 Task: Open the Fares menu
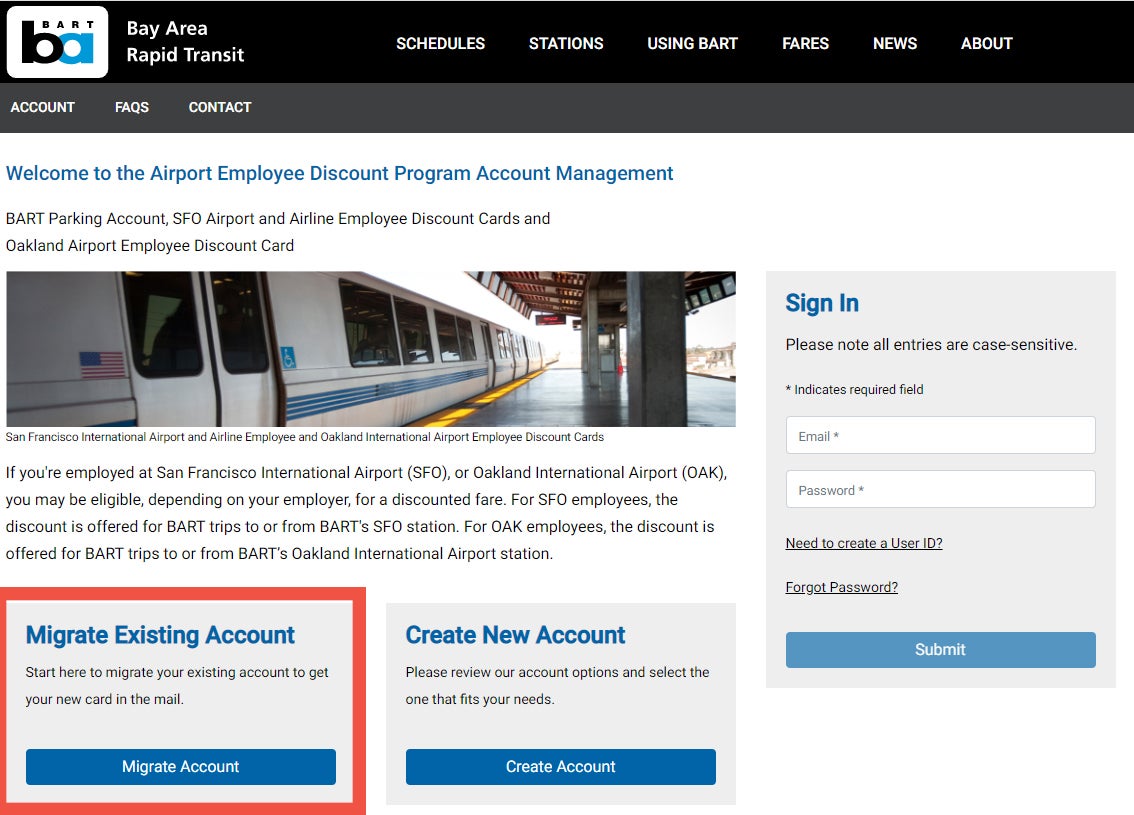tap(805, 43)
